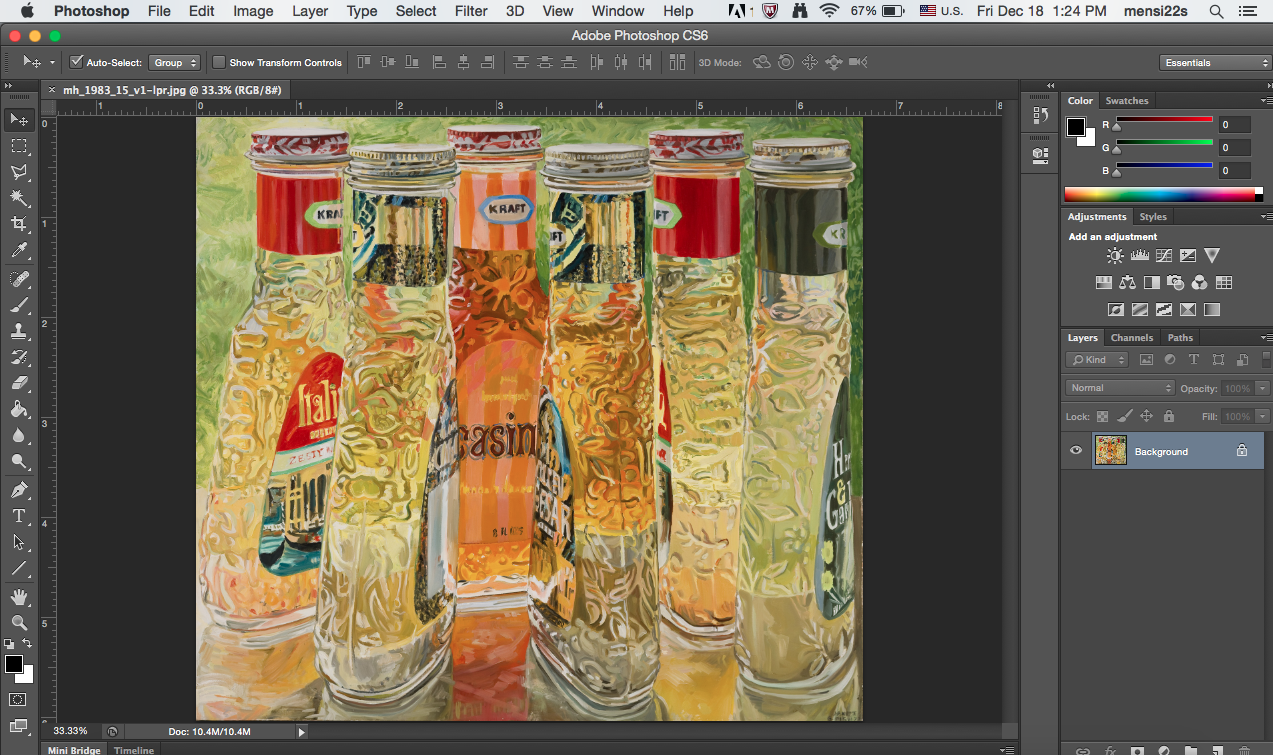The image size is (1273, 755).
Task: Open the layer blend mode Normal dropdown
Action: point(1120,388)
